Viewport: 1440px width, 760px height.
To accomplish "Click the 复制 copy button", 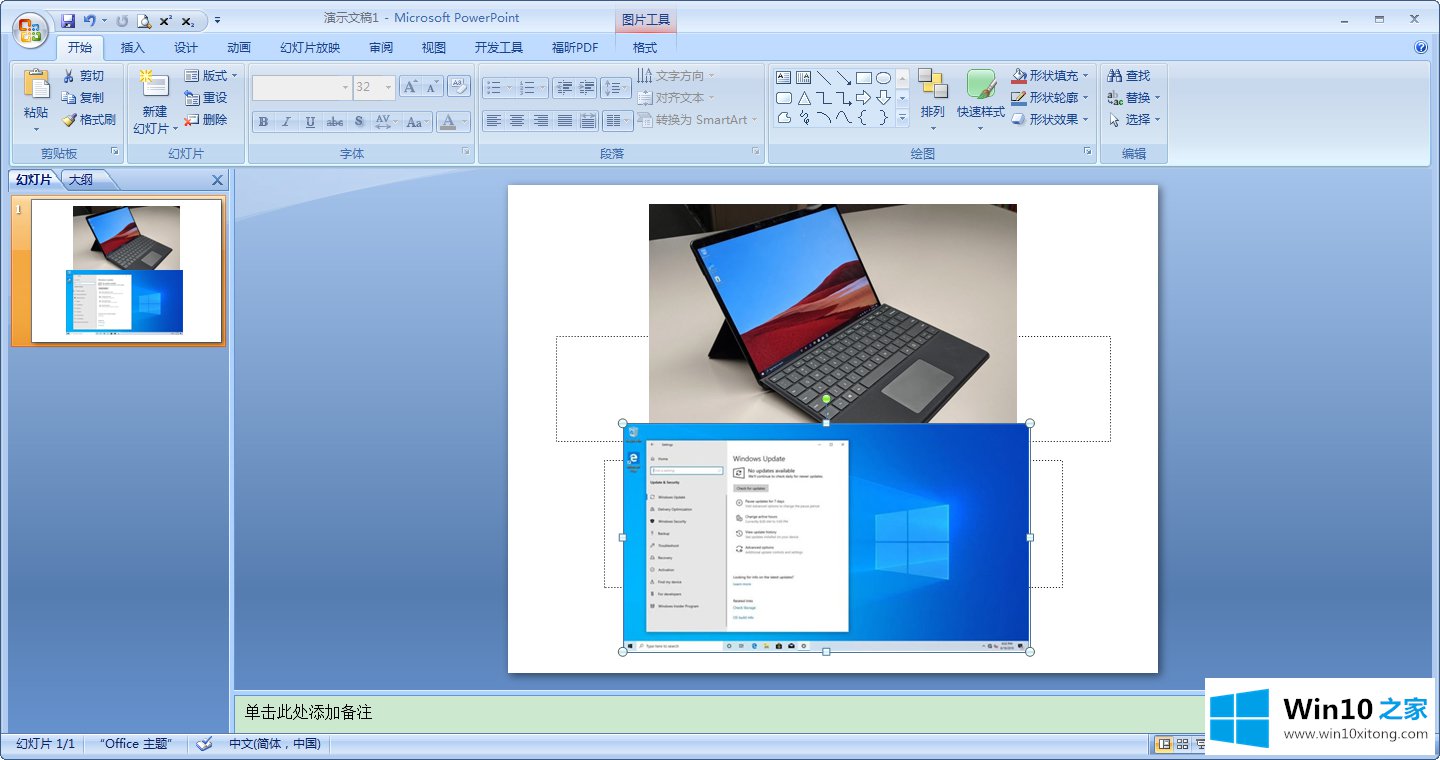I will (82, 98).
